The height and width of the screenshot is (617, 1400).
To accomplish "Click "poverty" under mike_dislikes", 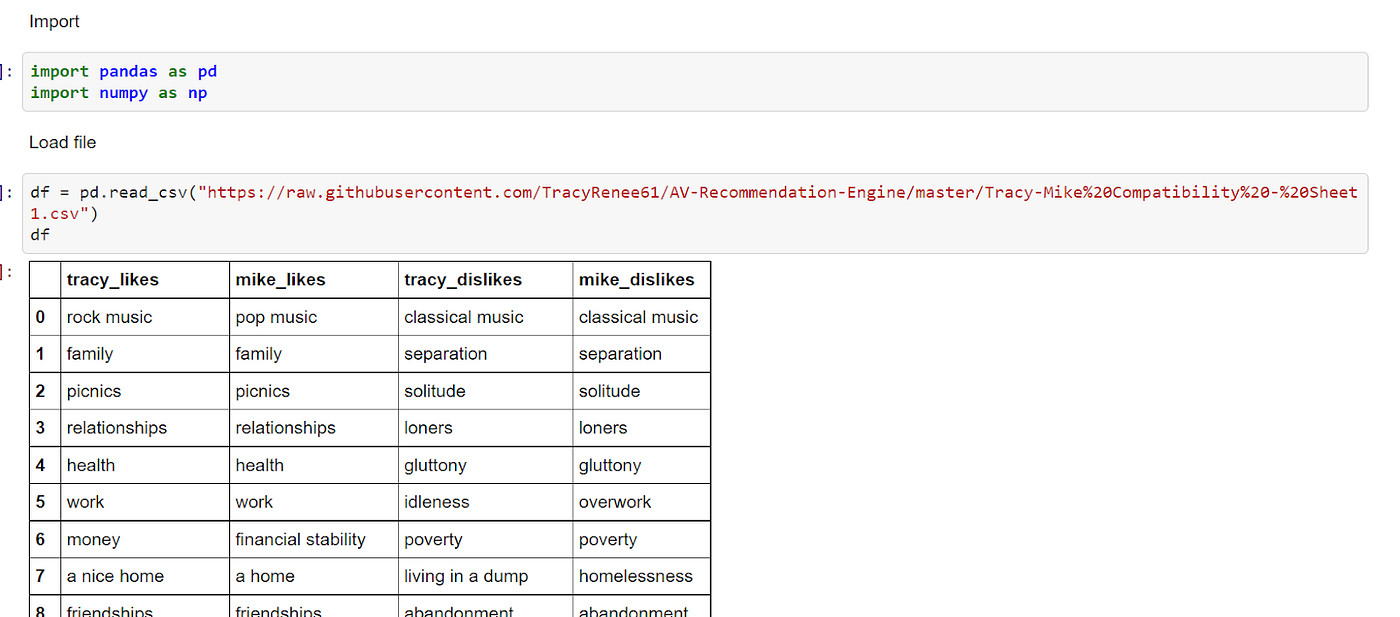I will [x=608, y=539].
